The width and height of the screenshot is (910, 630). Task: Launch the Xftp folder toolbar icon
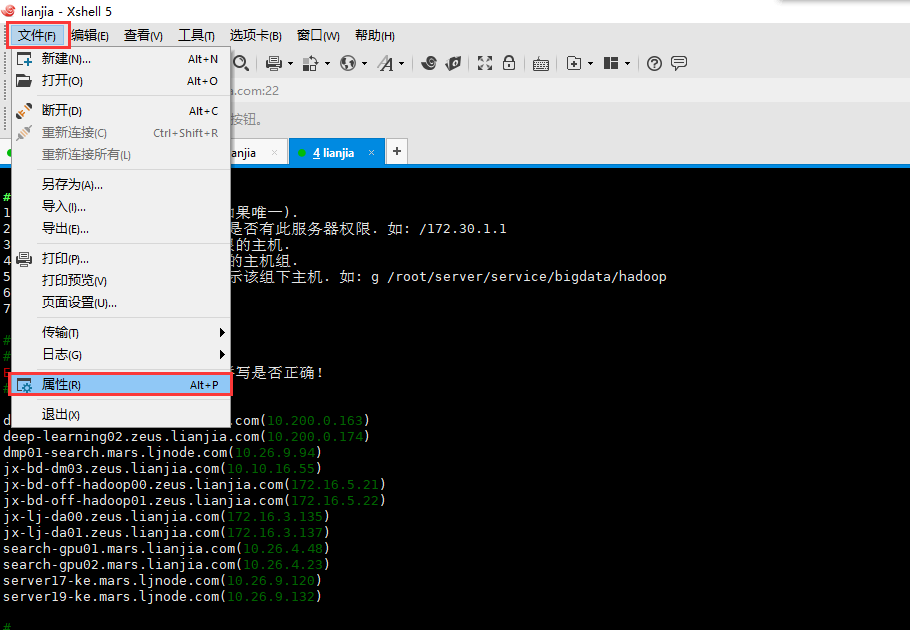tap(453, 63)
